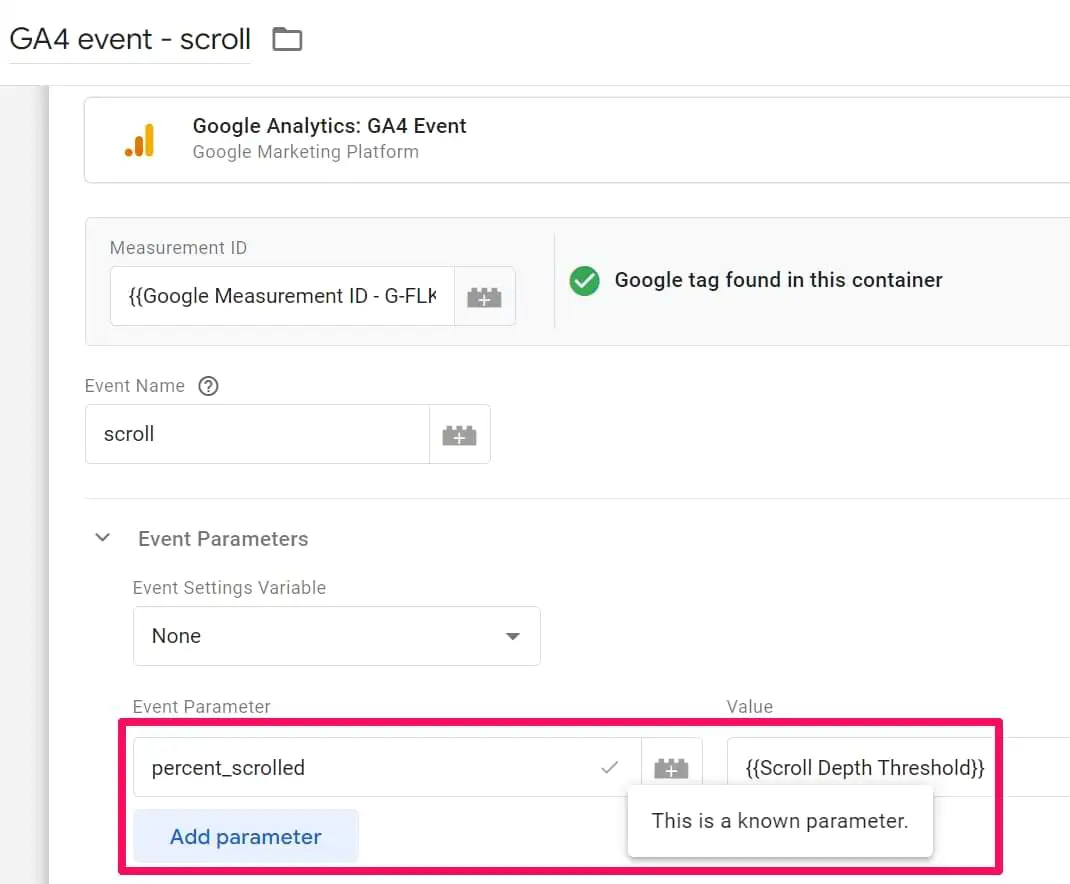
Task: Click the folder icon beside the tag name
Action: coord(287,40)
